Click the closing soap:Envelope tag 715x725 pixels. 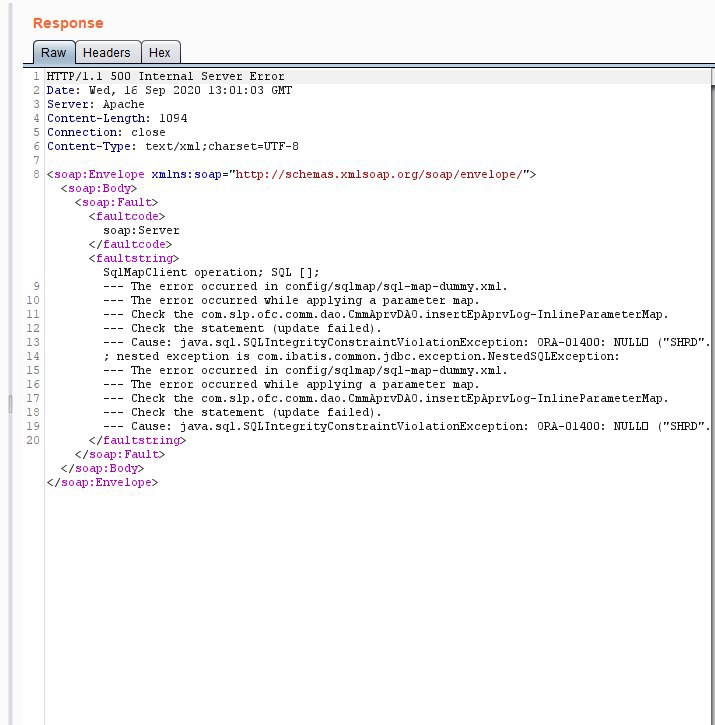pos(102,482)
